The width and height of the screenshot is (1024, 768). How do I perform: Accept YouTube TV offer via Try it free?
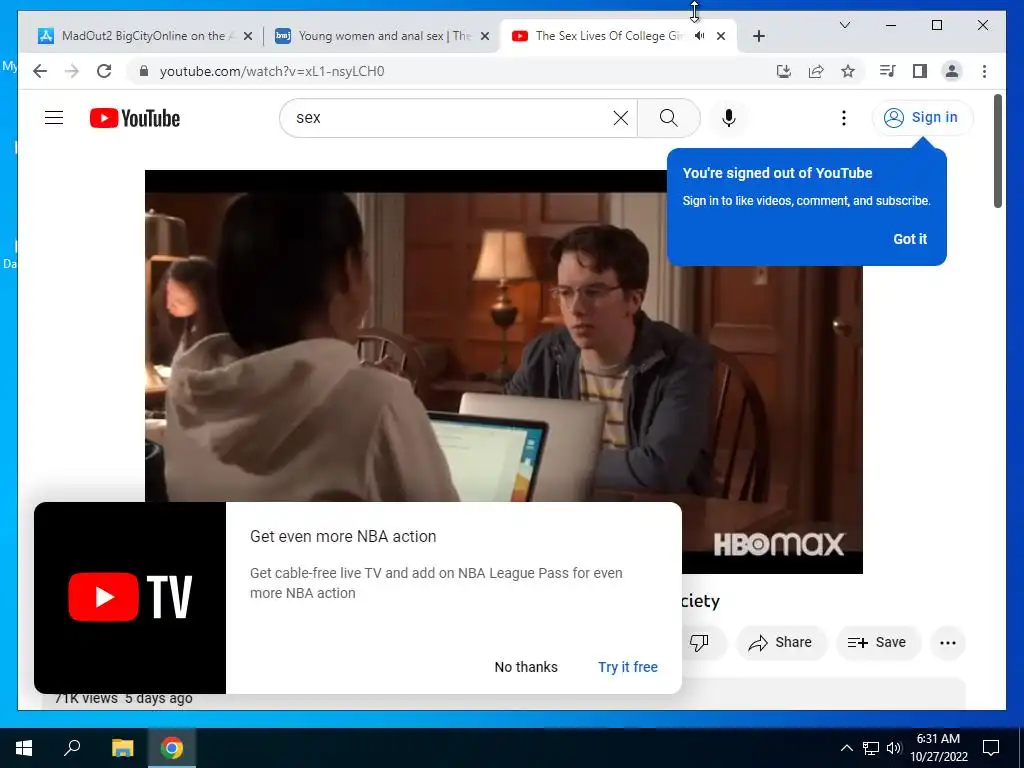[x=628, y=667]
